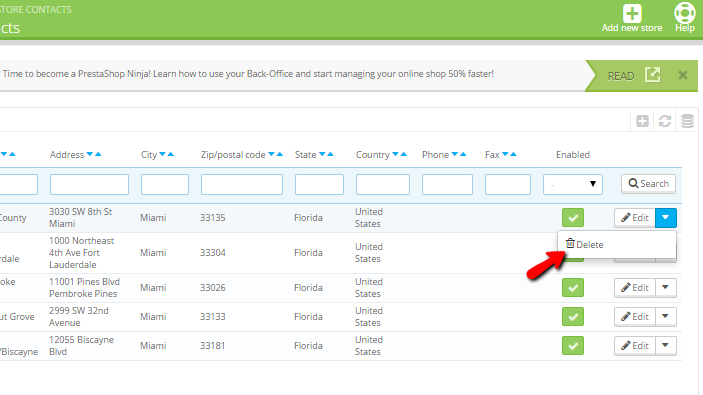Toggle enabled status for 11001 Pines Blvd store

click(573, 288)
